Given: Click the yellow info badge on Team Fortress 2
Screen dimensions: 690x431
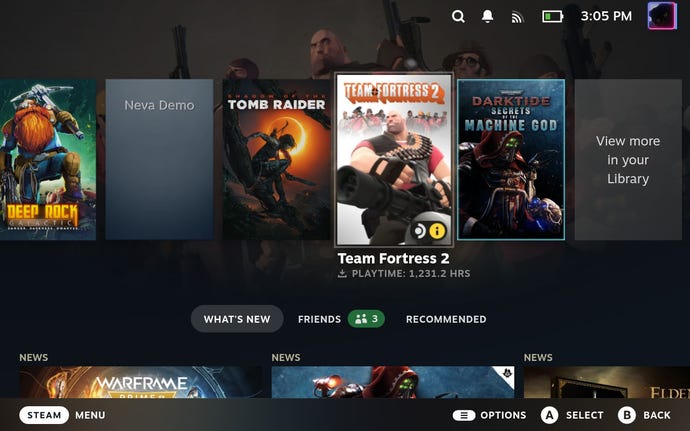Looking at the screenshot, I should coord(437,230).
